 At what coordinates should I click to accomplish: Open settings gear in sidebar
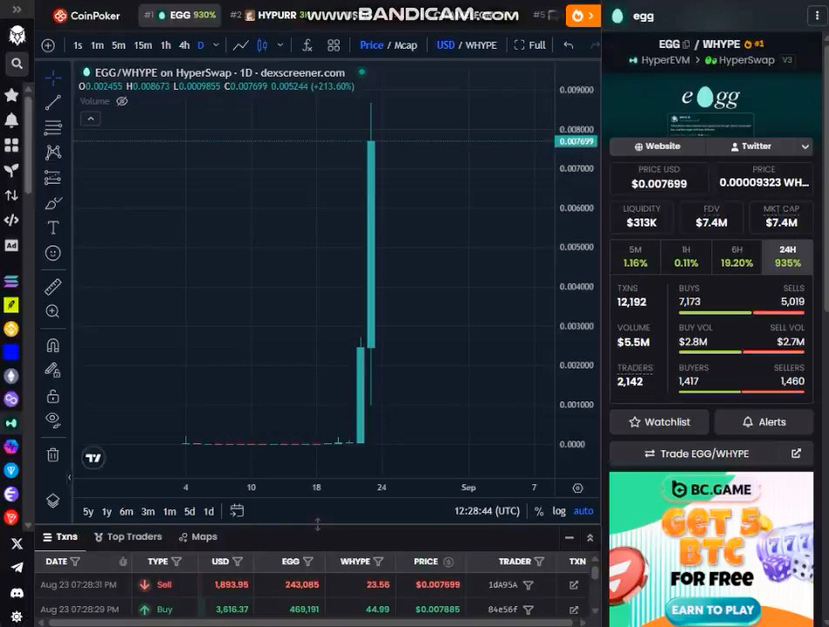click(x=17, y=616)
